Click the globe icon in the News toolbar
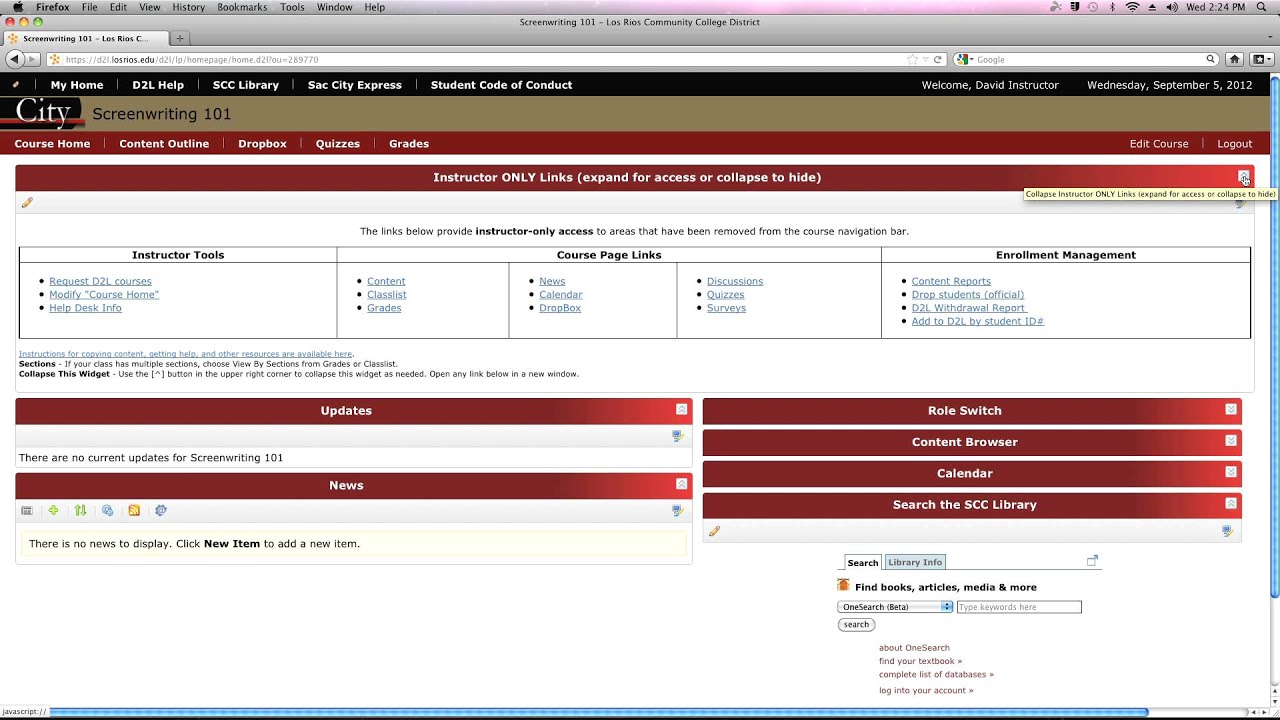Image resolution: width=1280 pixels, height=720 pixels. coord(107,510)
